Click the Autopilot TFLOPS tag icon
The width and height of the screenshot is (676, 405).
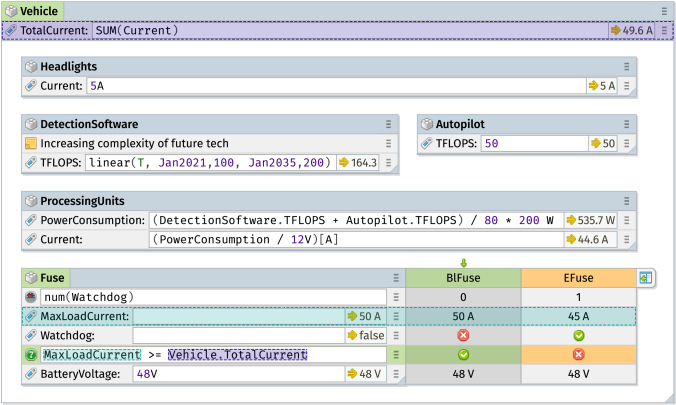(x=426, y=143)
